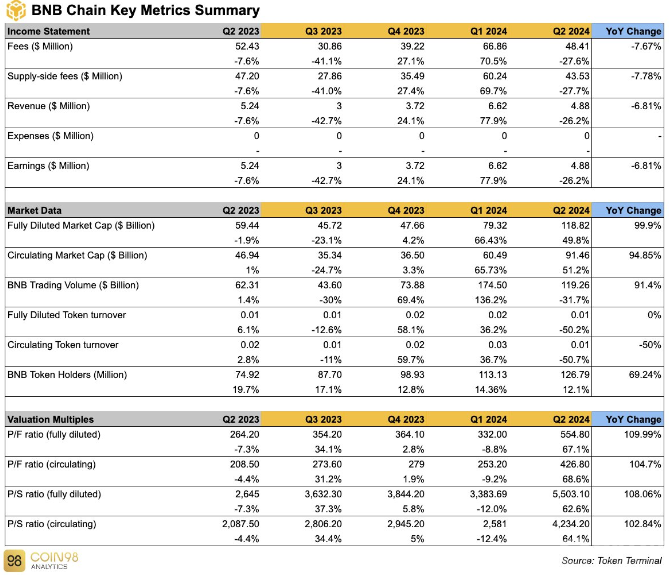Click the BNB Chain logo icon
The width and height of the screenshot is (669, 575).
[16, 10]
